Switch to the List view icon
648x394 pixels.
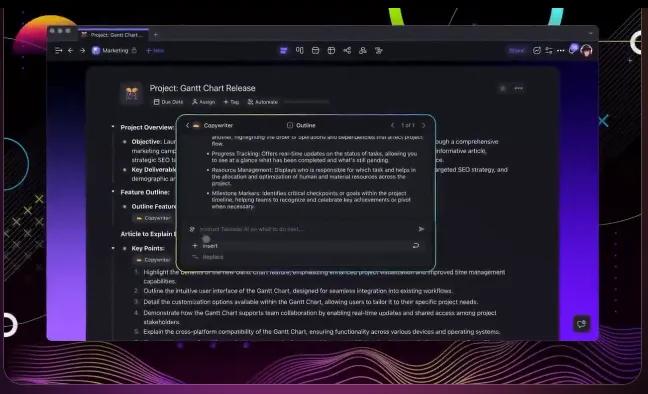[x=284, y=50]
